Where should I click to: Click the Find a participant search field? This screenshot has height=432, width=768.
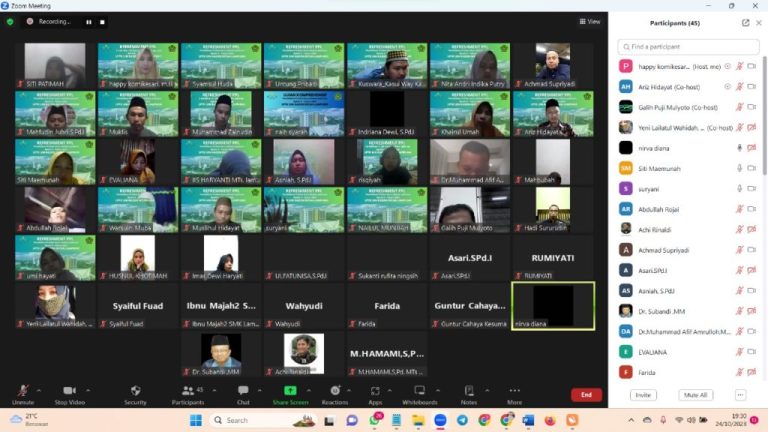pyautogui.click(x=688, y=47)
